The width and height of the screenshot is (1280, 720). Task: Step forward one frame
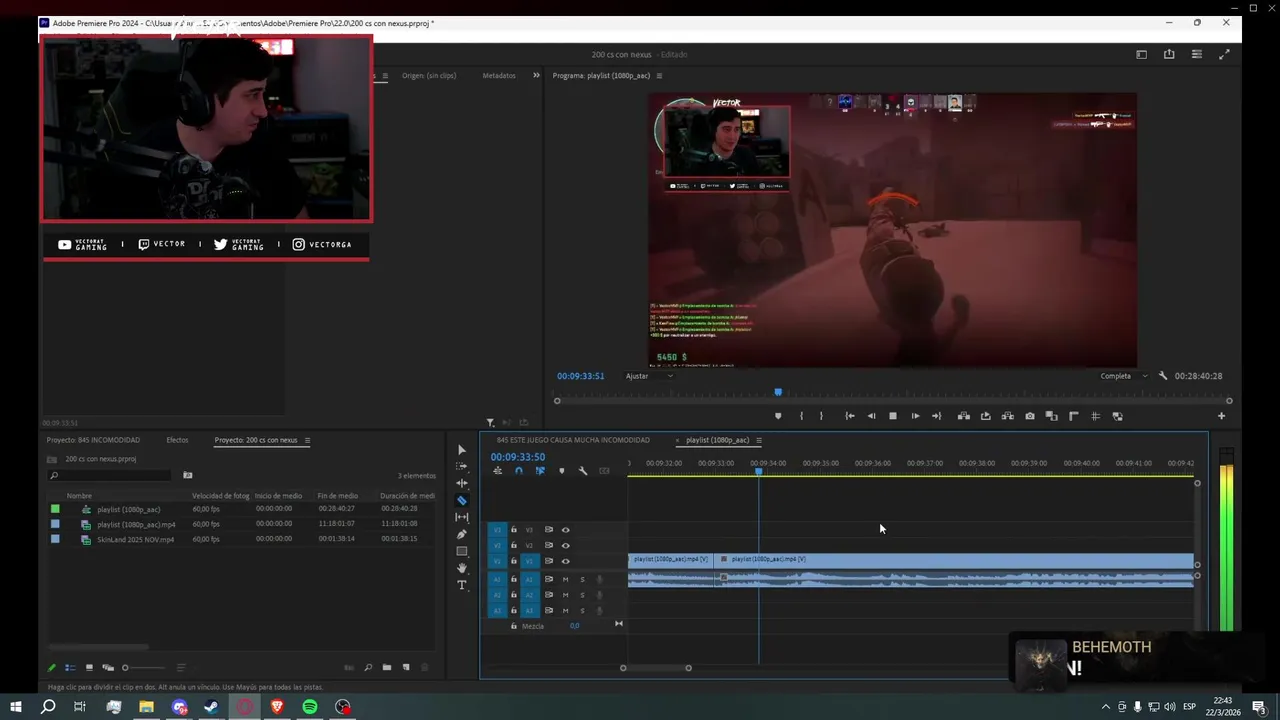tap(915, 416)
